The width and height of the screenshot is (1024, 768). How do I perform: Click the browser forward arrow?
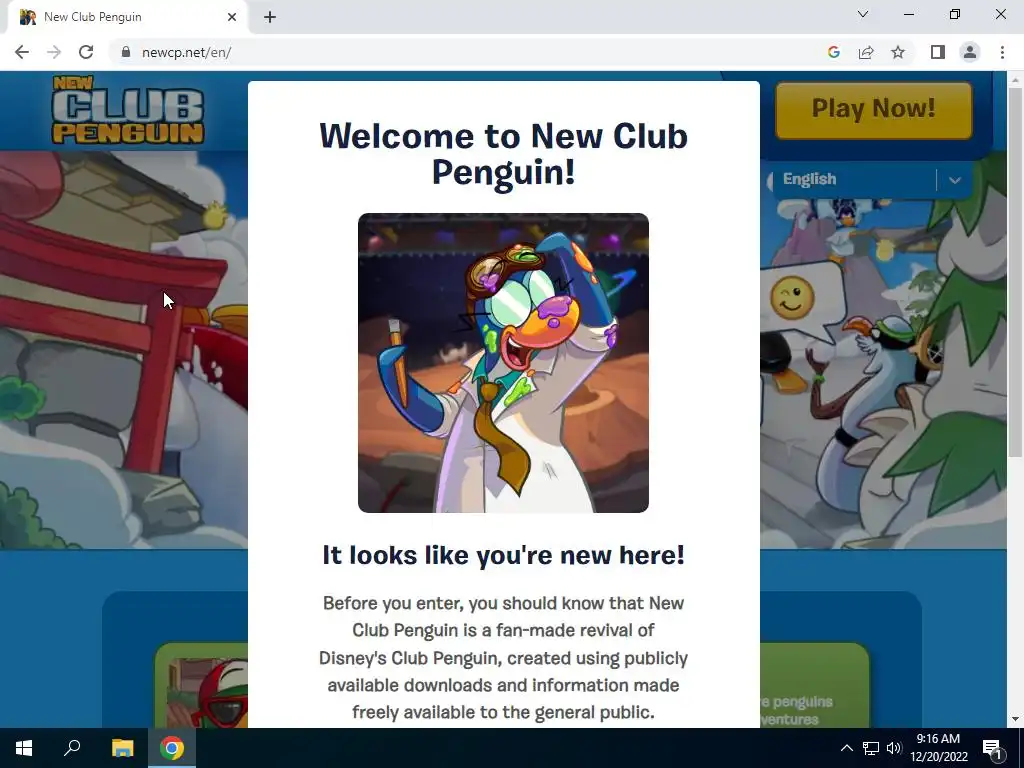(54, 52)
